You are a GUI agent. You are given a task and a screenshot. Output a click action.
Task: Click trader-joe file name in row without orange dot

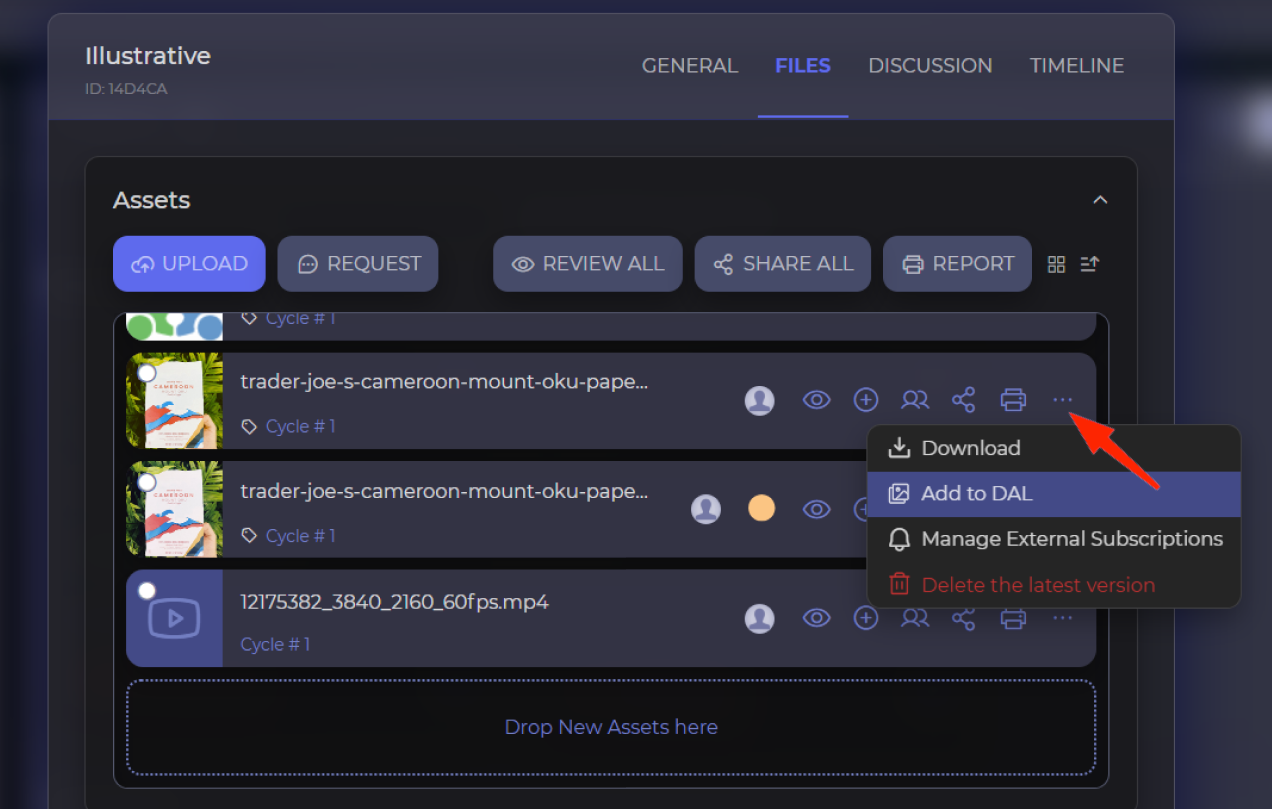click(445, 382)
